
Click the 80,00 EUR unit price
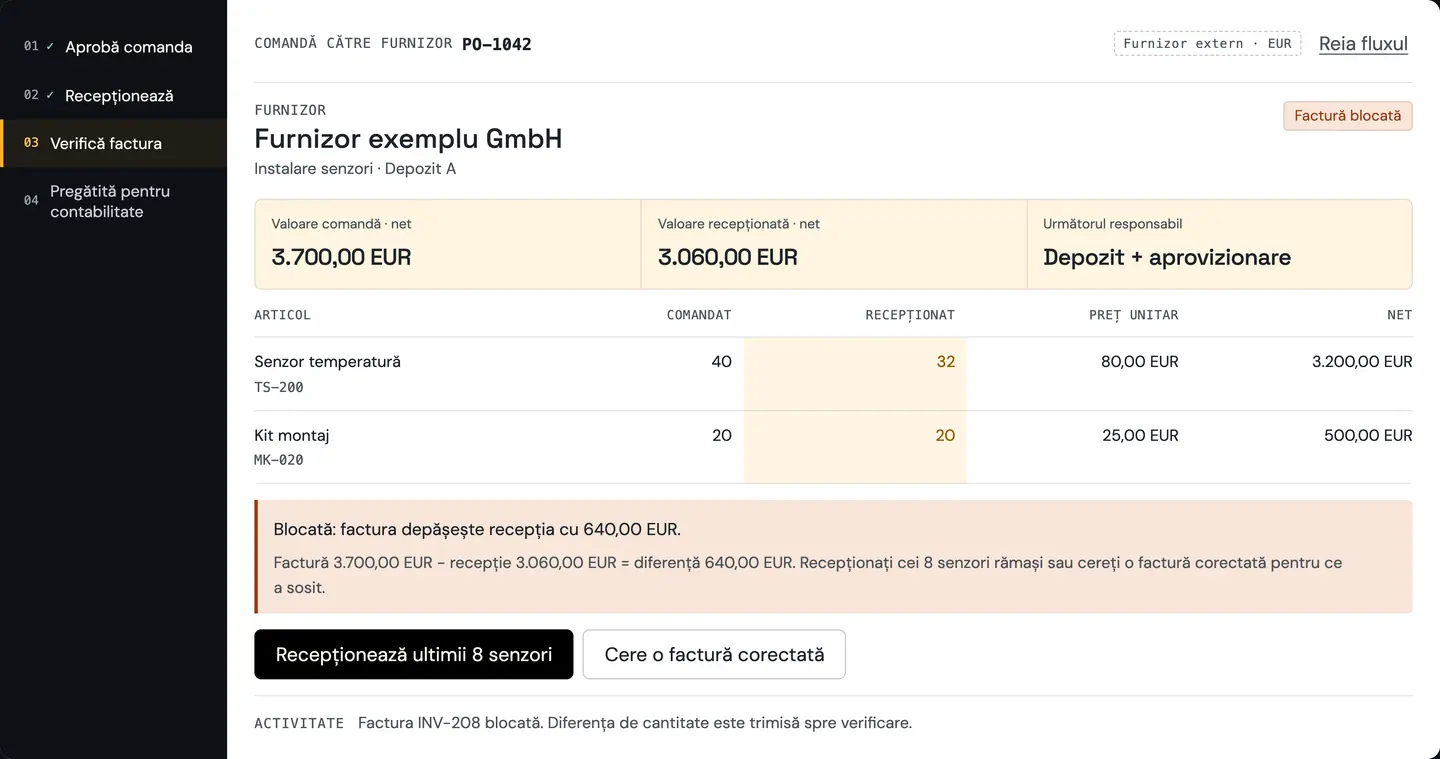click(x=1140, y=362)
